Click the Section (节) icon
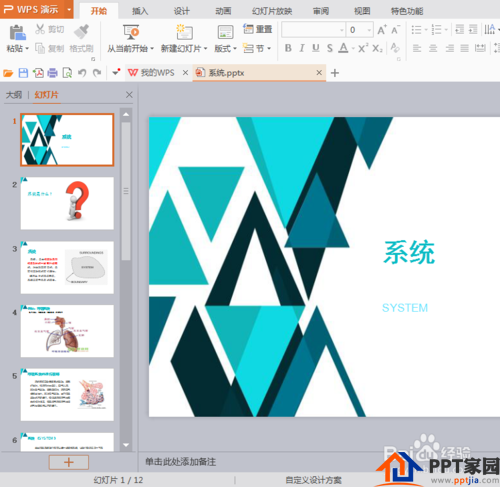Viewport: 500px width, 487px height. coord(248,48)
